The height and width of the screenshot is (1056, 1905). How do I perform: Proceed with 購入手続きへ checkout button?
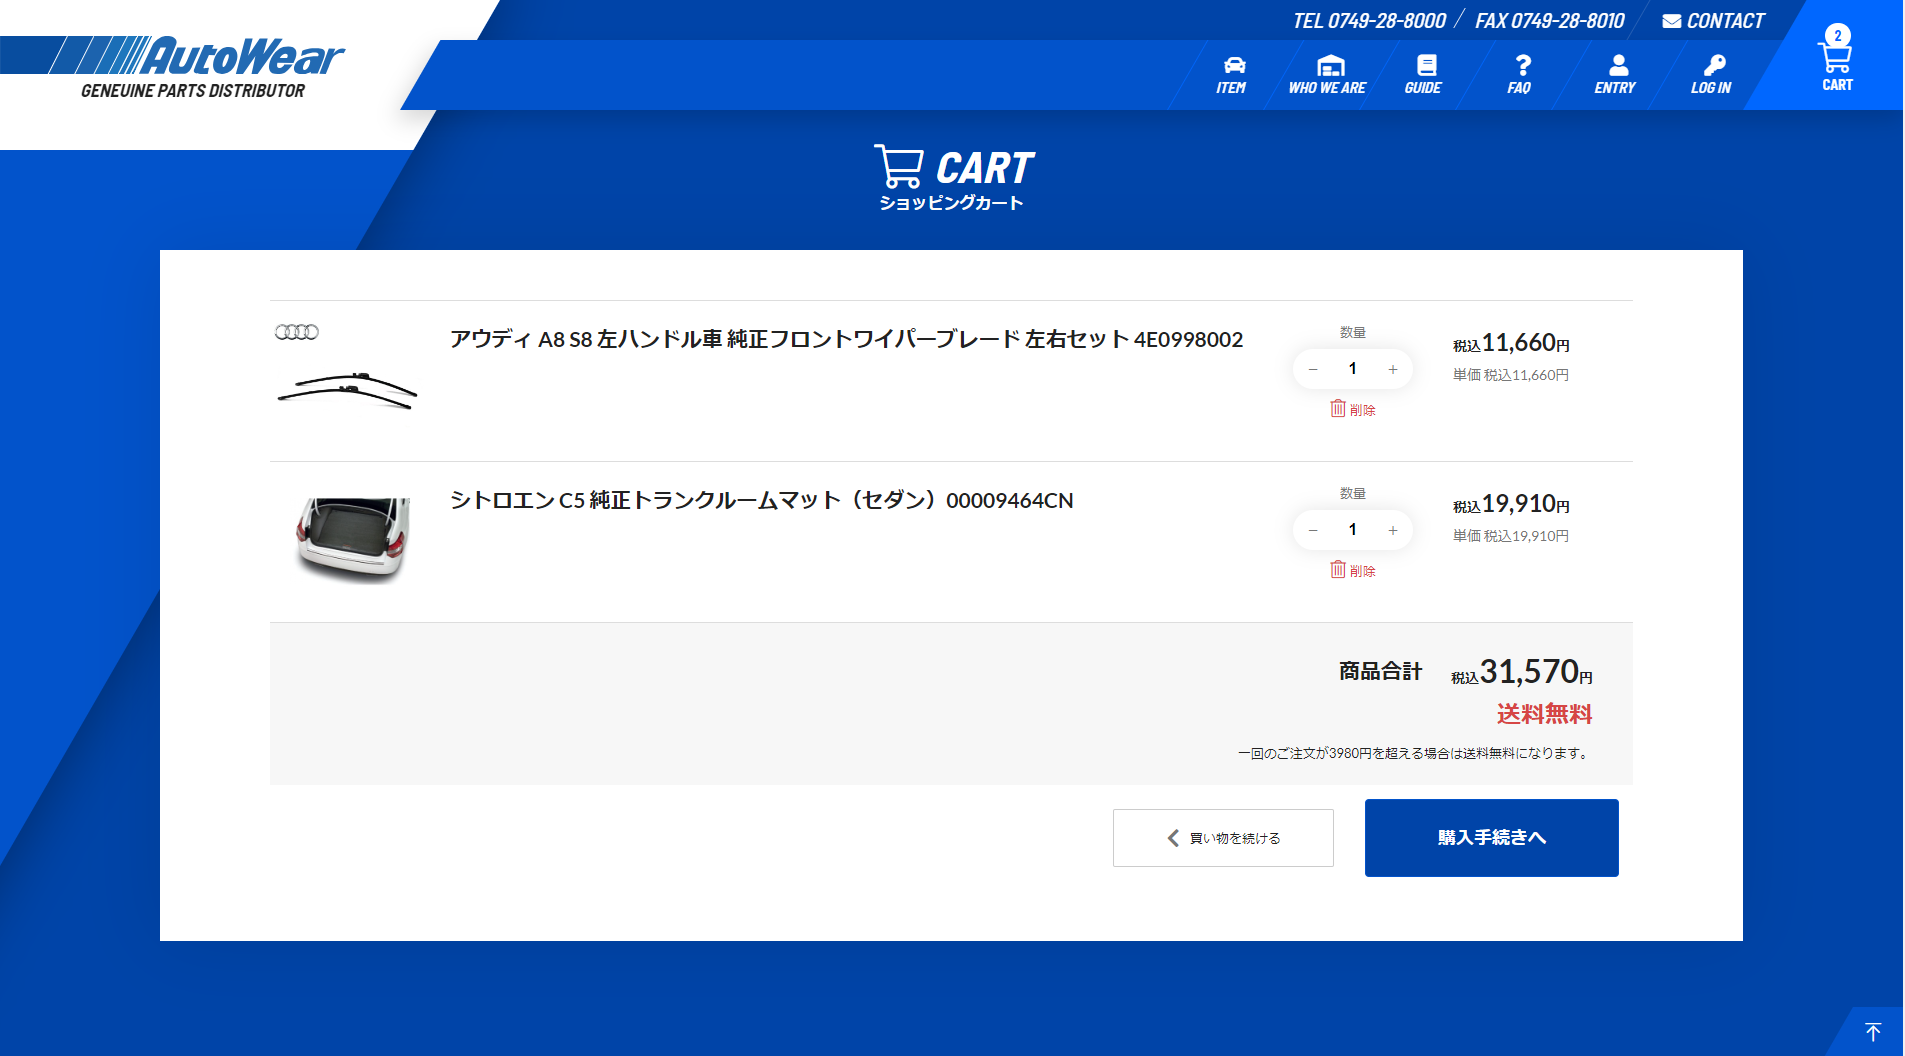(1491, 838)
